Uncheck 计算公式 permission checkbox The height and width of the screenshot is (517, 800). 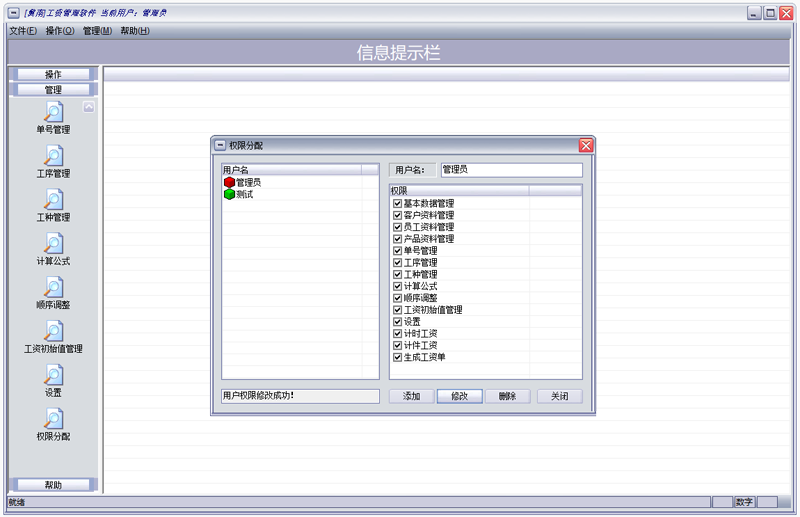pos(397,286)
